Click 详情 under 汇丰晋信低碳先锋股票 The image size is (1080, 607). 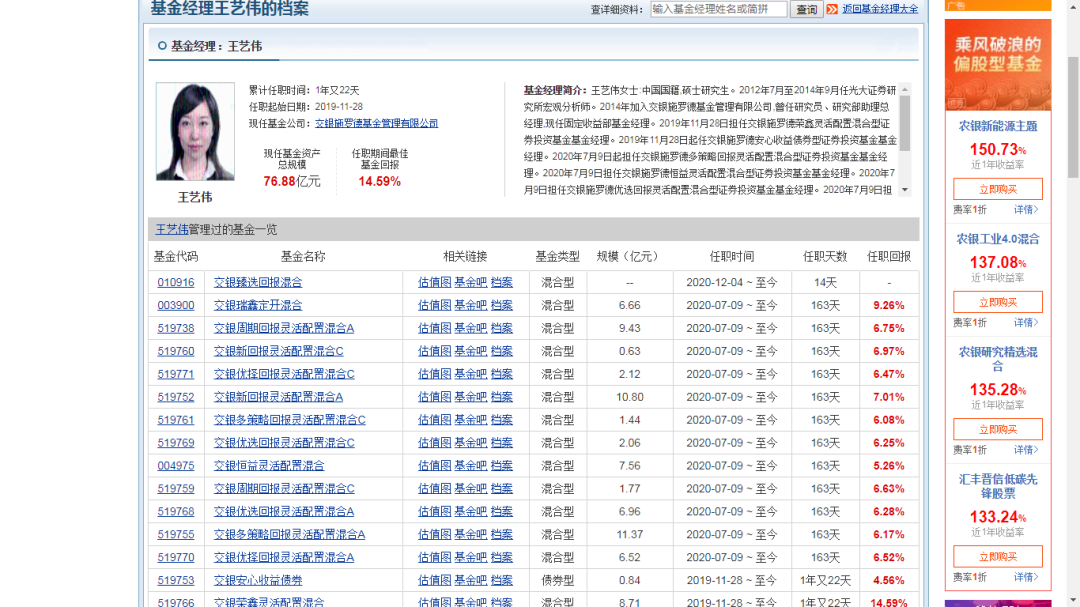point(1026,577)
